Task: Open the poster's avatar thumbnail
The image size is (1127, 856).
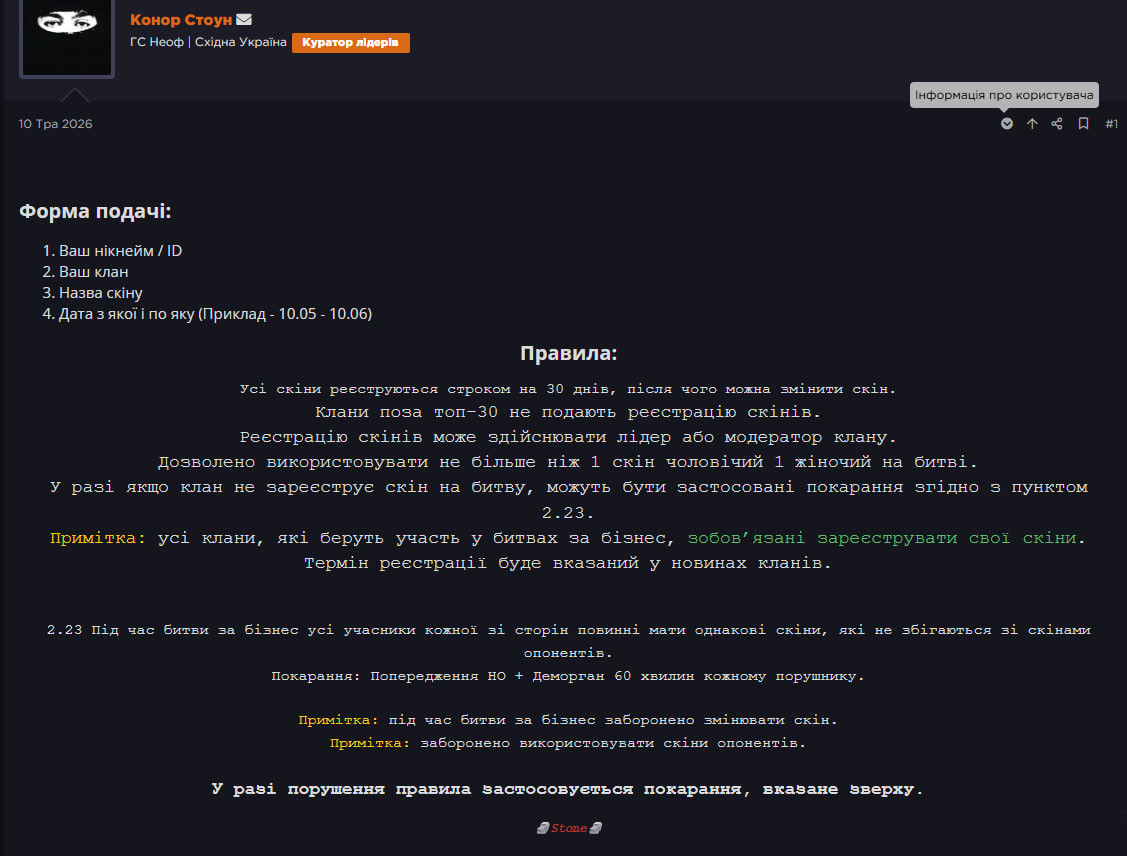Action: coord(67,37)
